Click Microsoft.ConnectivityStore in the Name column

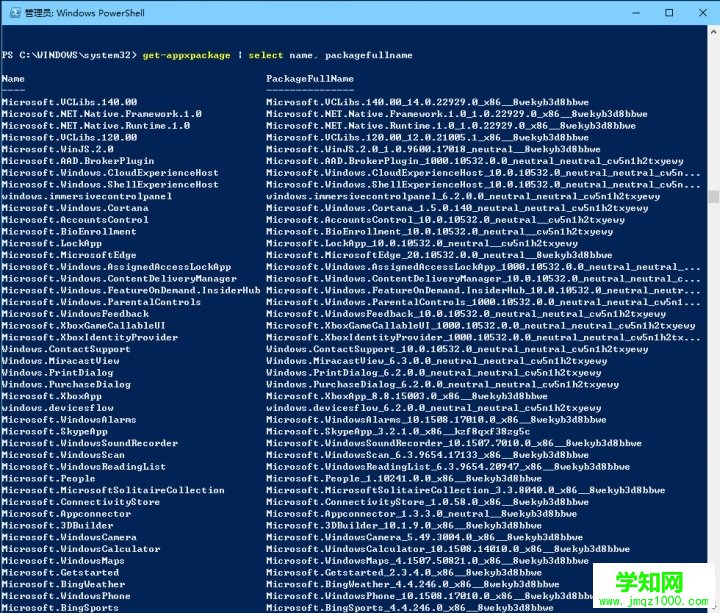point(81,502)
